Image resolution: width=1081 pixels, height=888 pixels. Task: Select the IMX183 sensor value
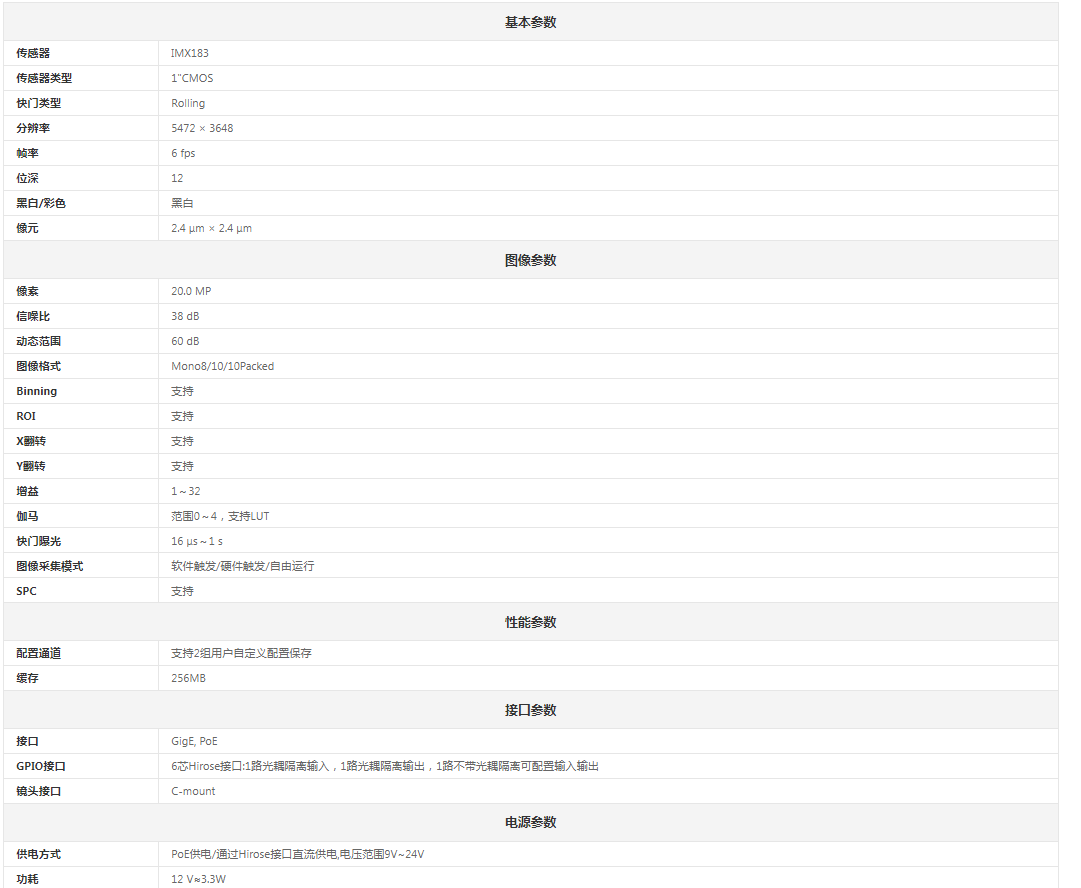click(190, 53)
